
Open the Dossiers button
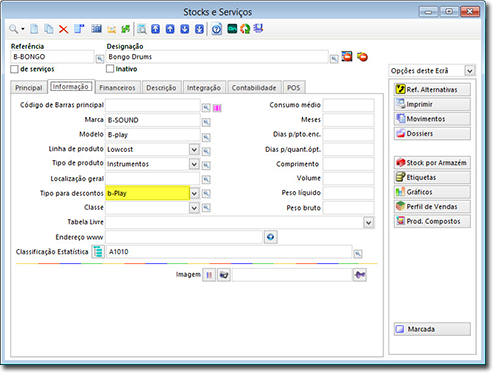click(x=432, y=134)
